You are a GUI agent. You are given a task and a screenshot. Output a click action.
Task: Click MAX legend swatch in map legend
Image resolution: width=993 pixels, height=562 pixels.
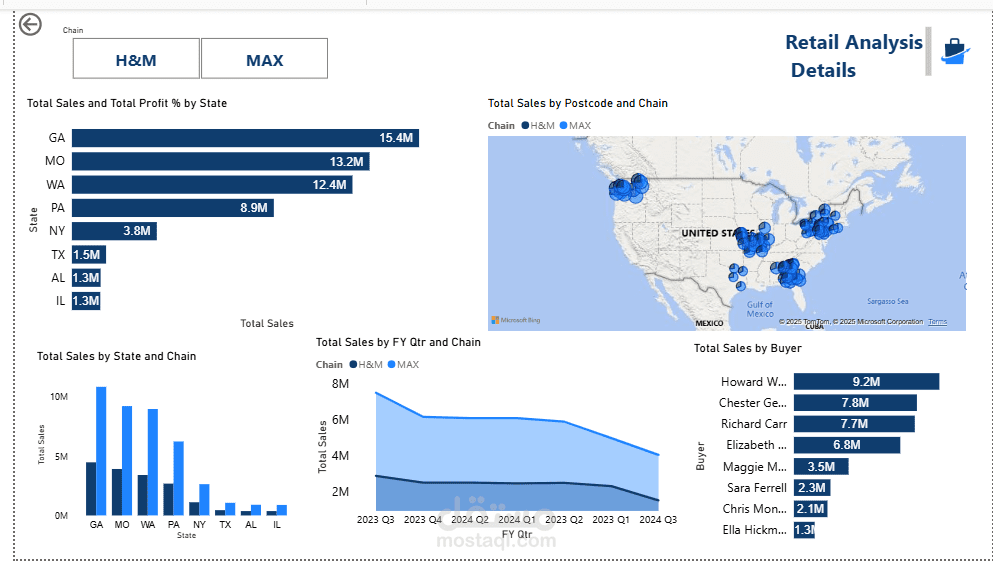564,125
